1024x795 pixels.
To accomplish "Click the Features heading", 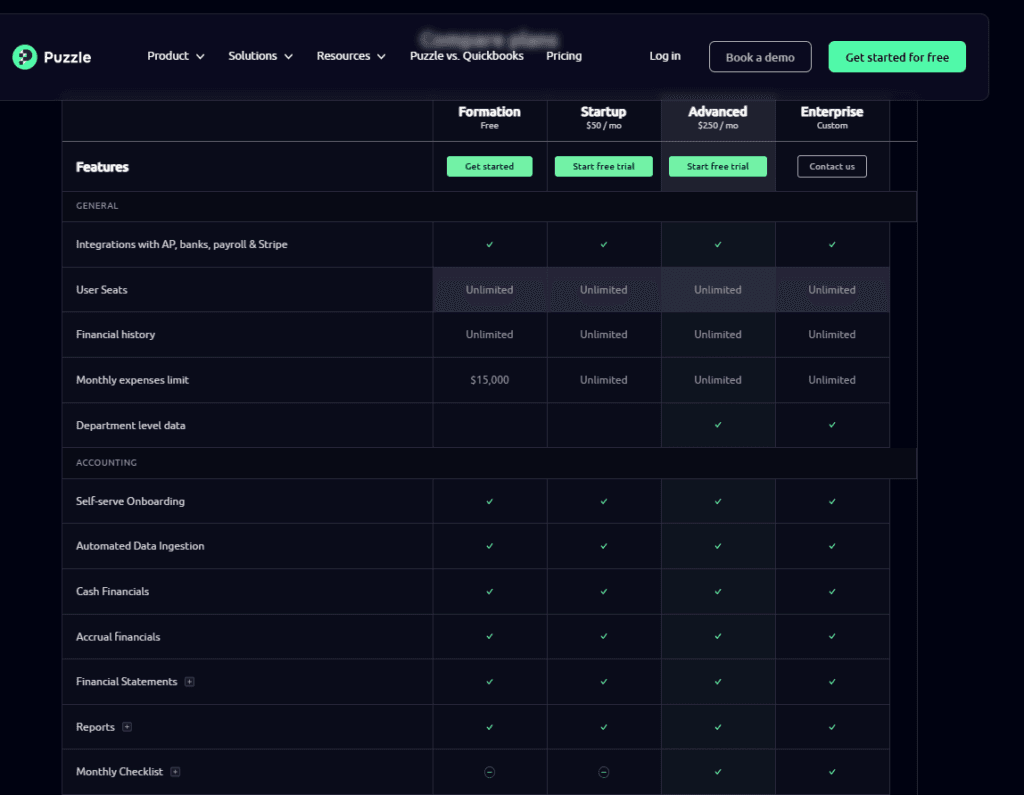I will (102, 167).
